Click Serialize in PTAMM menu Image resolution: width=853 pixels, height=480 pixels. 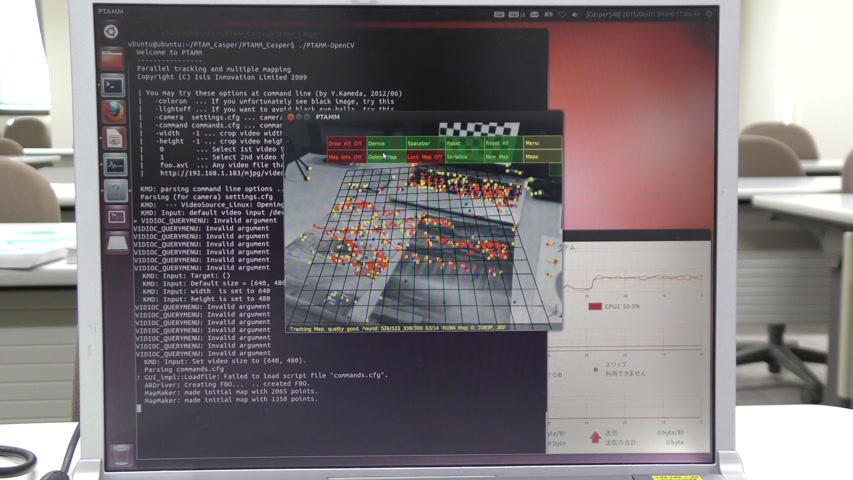(464, 157)
